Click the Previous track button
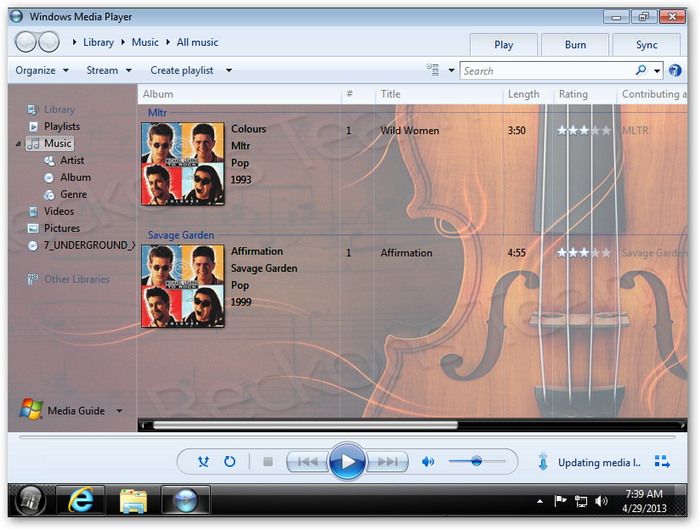Screen dimensions: 700x530 click(x=307, y=462)
